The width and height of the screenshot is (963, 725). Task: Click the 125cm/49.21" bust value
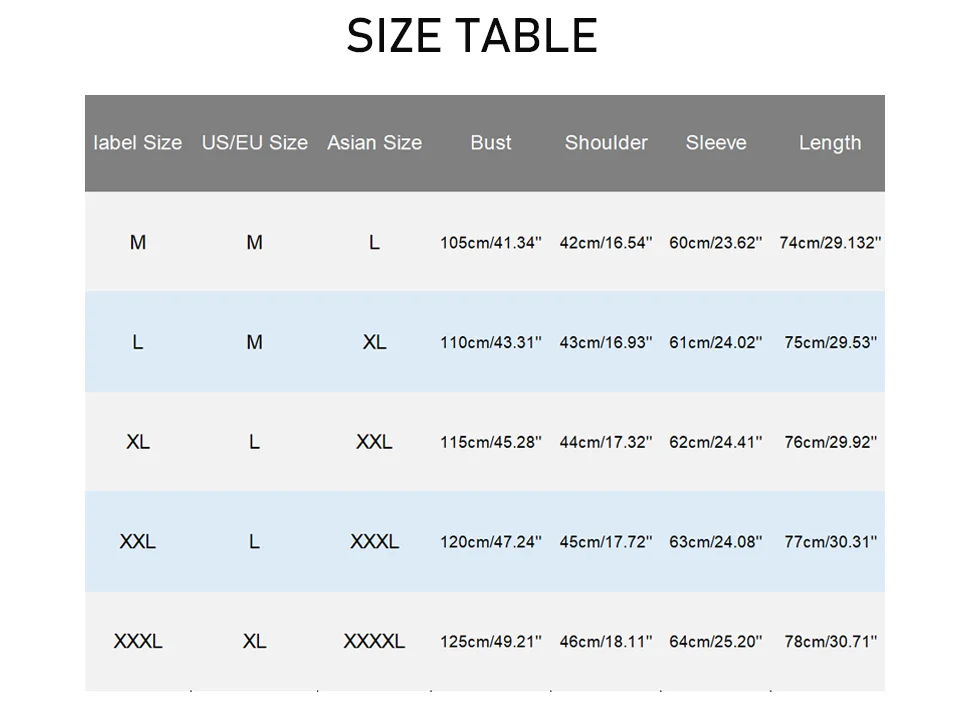[x=491, y=641]
